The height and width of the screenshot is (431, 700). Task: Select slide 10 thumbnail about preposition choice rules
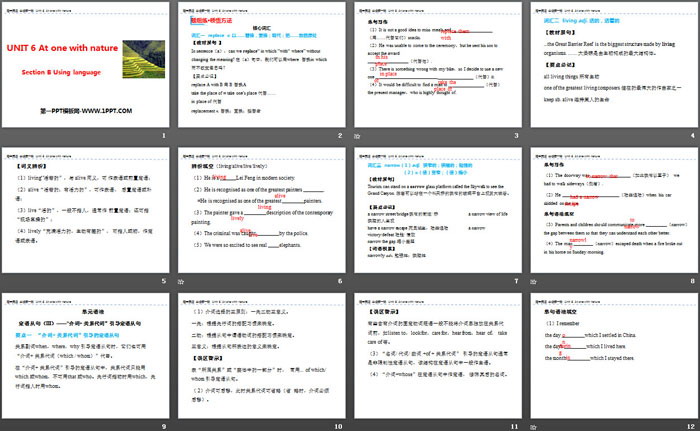[262, 356]
